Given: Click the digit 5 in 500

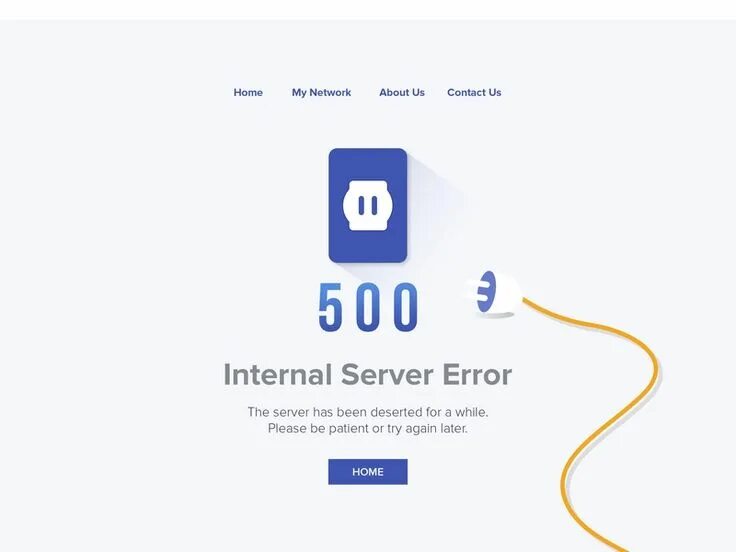Looking at the screenshot, I should tap(330, 307).
